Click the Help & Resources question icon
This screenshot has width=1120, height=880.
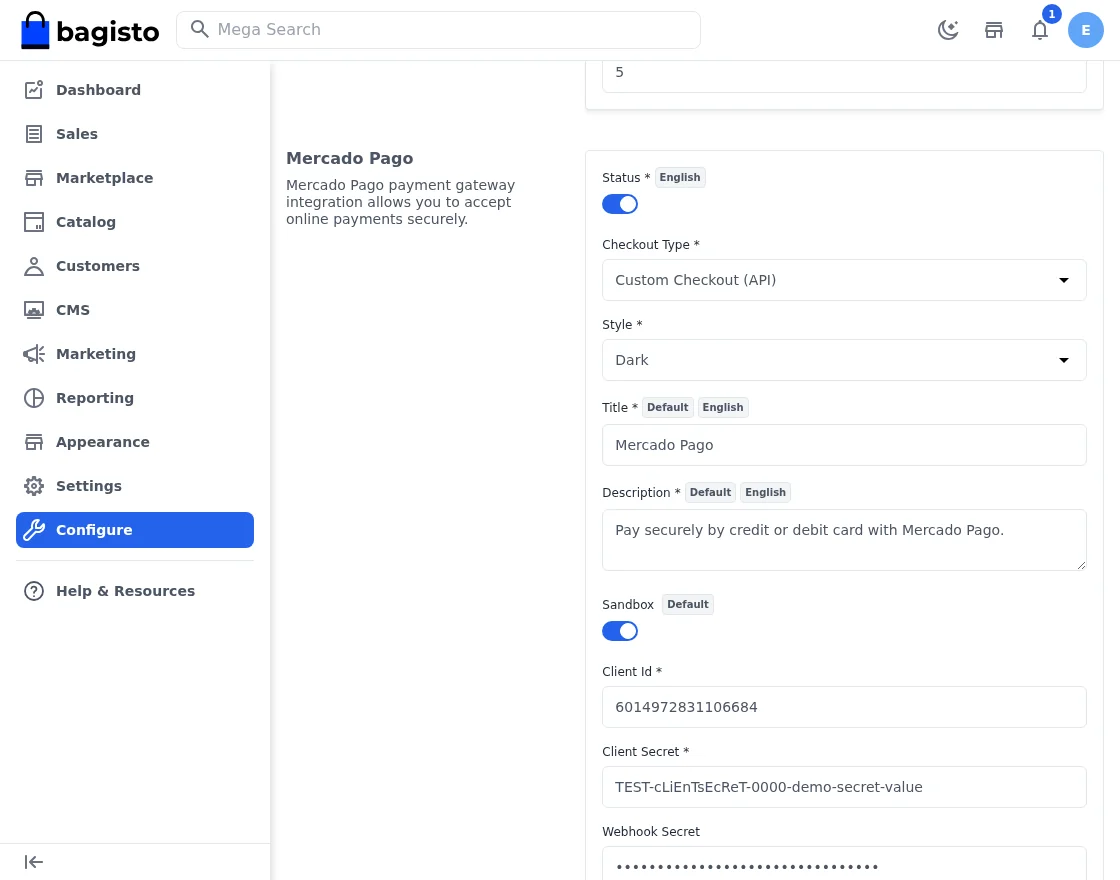point(34,591)
